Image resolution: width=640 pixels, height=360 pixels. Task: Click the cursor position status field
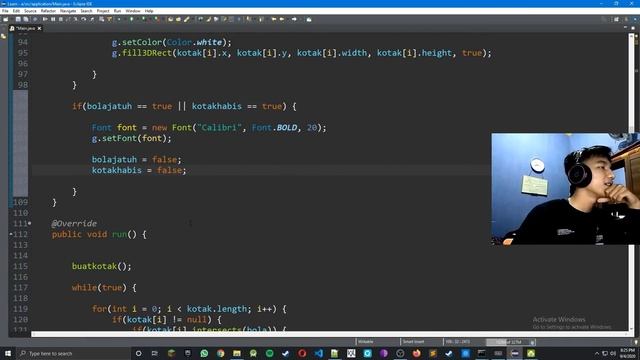(458, 342)
